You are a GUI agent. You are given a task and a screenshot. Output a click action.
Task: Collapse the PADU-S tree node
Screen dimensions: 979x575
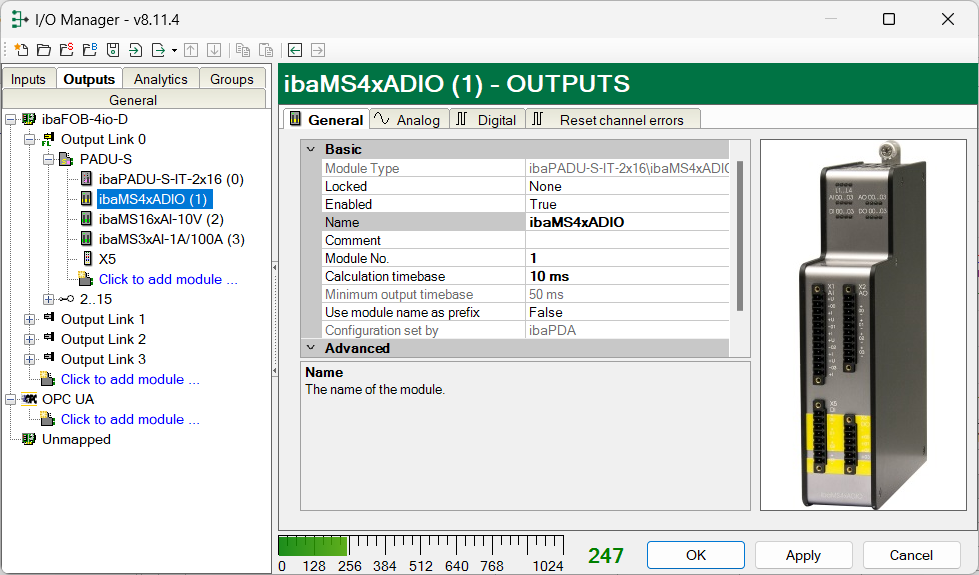point(48,159)
